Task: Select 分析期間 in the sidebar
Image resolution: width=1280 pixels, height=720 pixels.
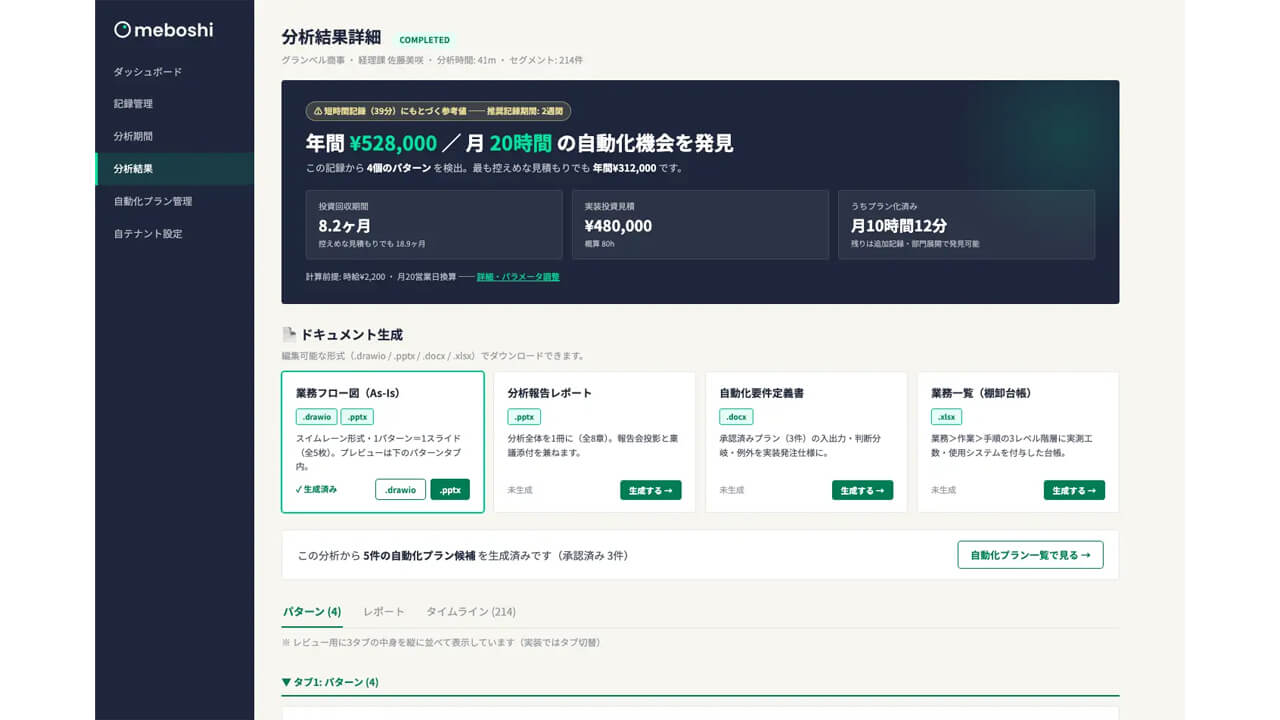Action: tap(174, 136)
